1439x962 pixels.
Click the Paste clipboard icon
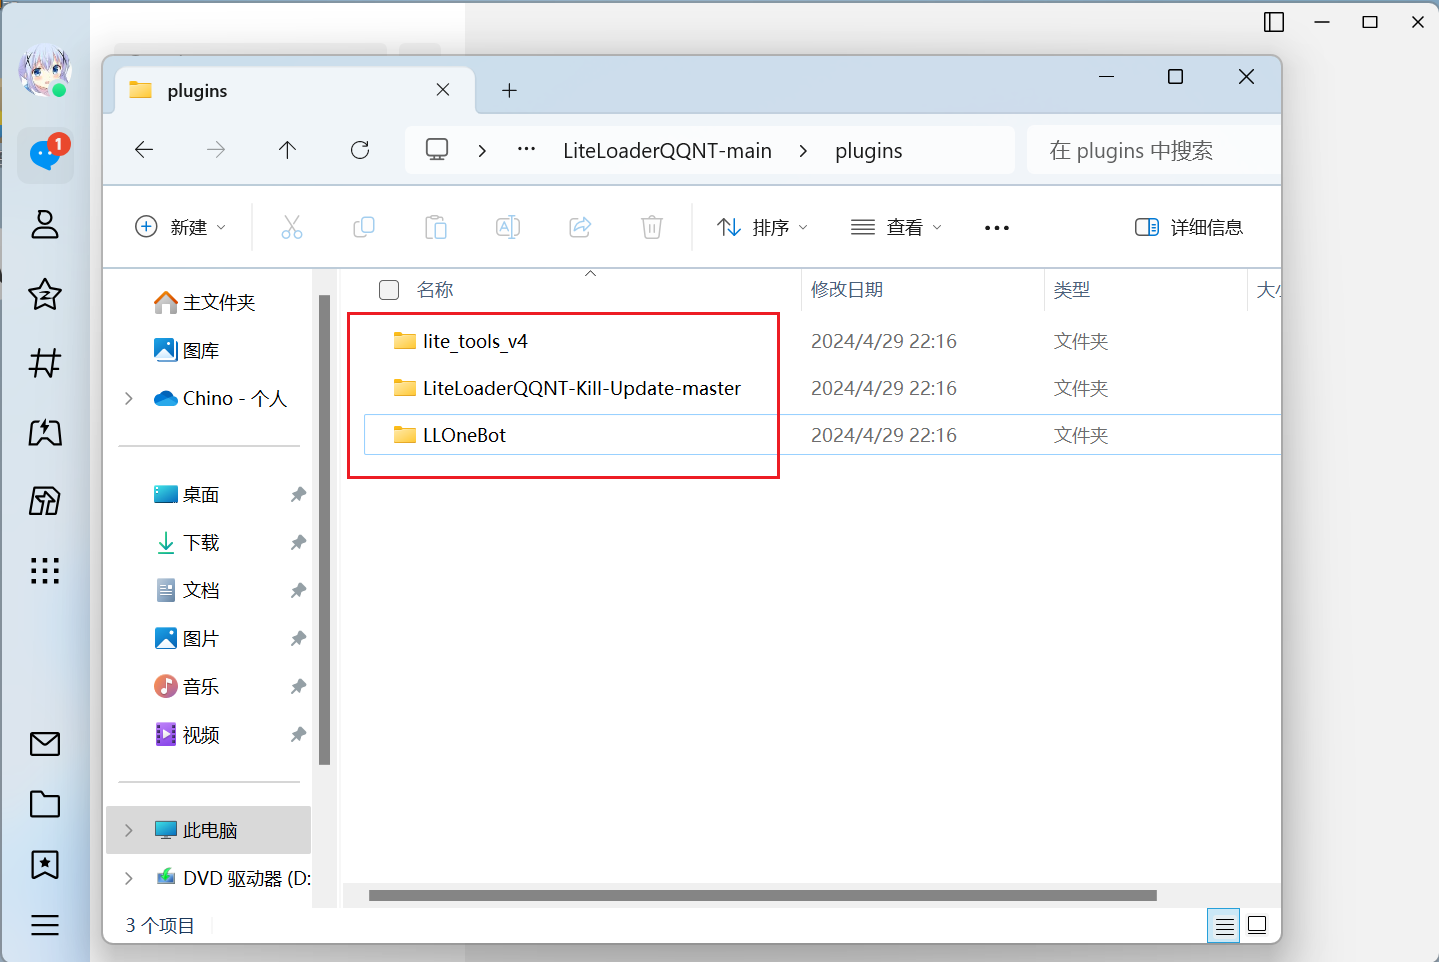(436, 228)
